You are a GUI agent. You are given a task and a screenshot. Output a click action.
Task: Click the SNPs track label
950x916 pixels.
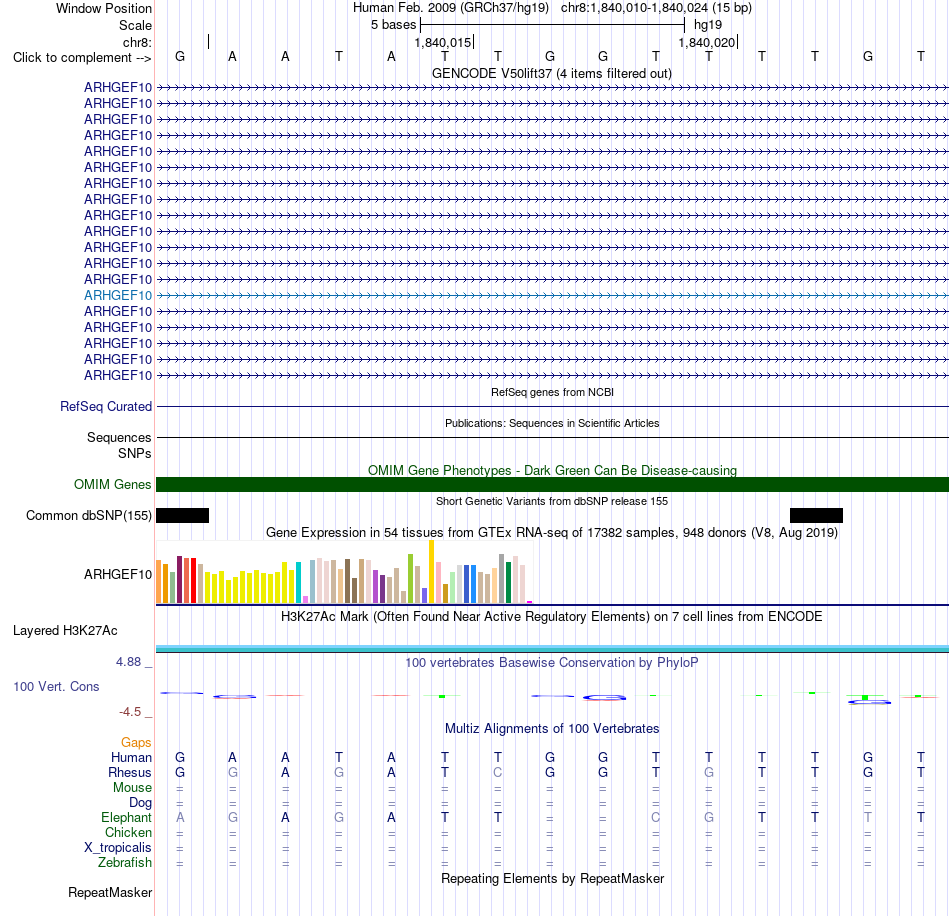pos(135,453)
